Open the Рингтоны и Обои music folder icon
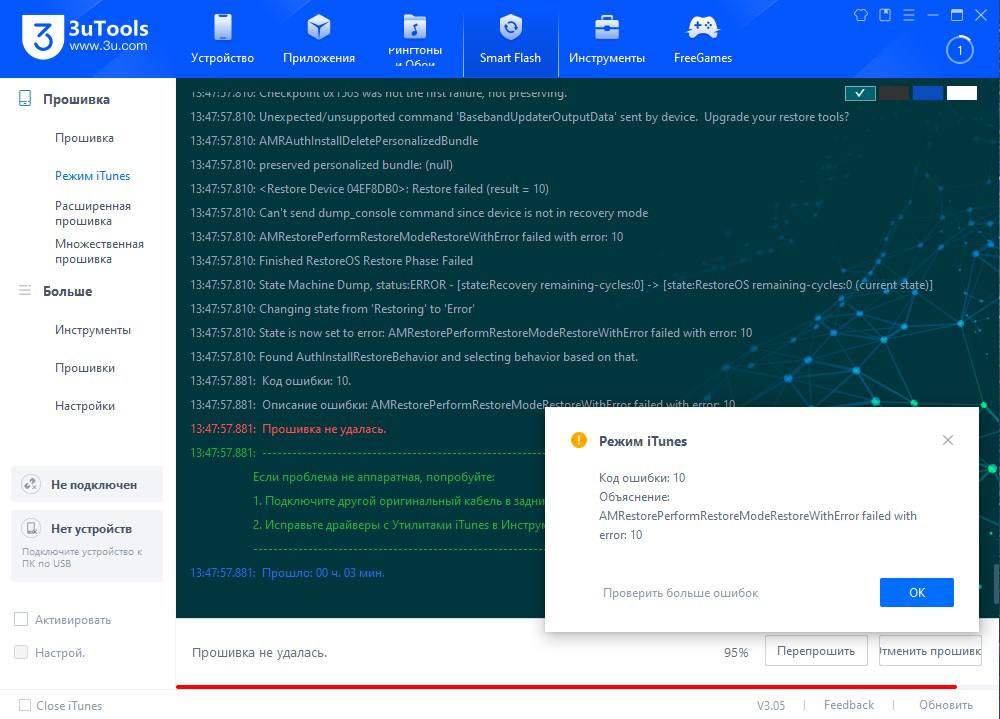 point(415,27)
